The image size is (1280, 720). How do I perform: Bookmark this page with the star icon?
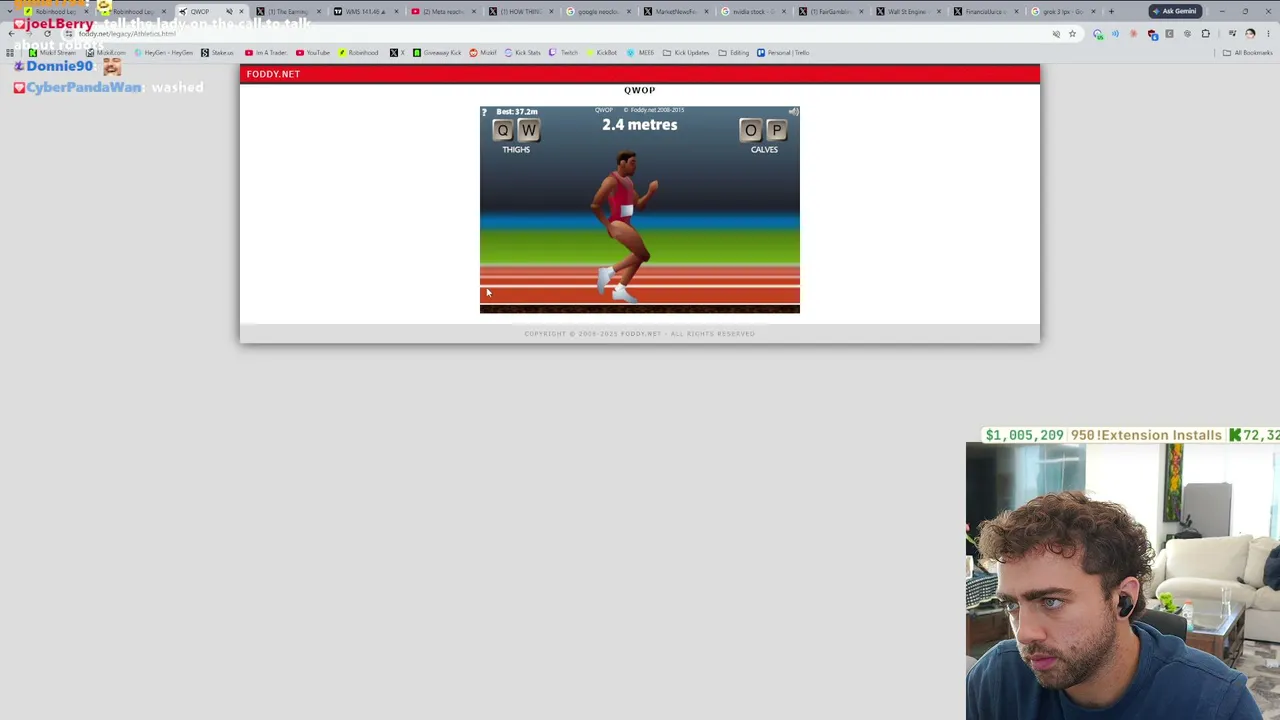point(1072,34)
